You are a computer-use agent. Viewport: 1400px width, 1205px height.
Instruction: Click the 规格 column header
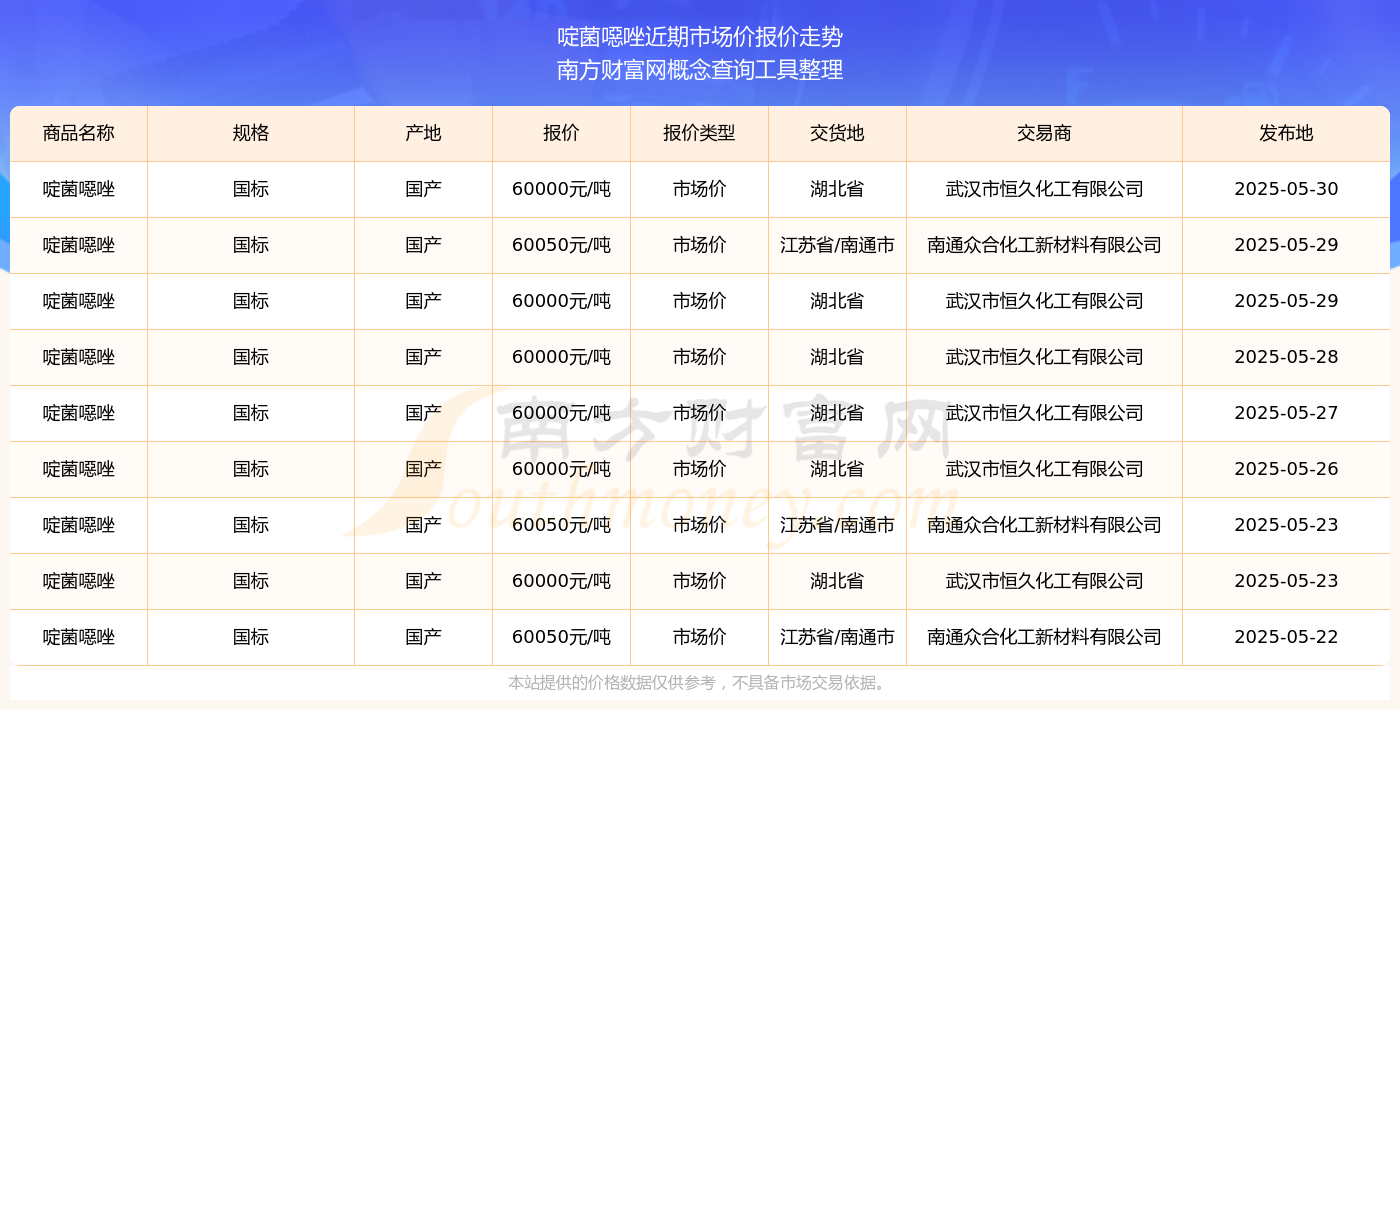point(251,134)
